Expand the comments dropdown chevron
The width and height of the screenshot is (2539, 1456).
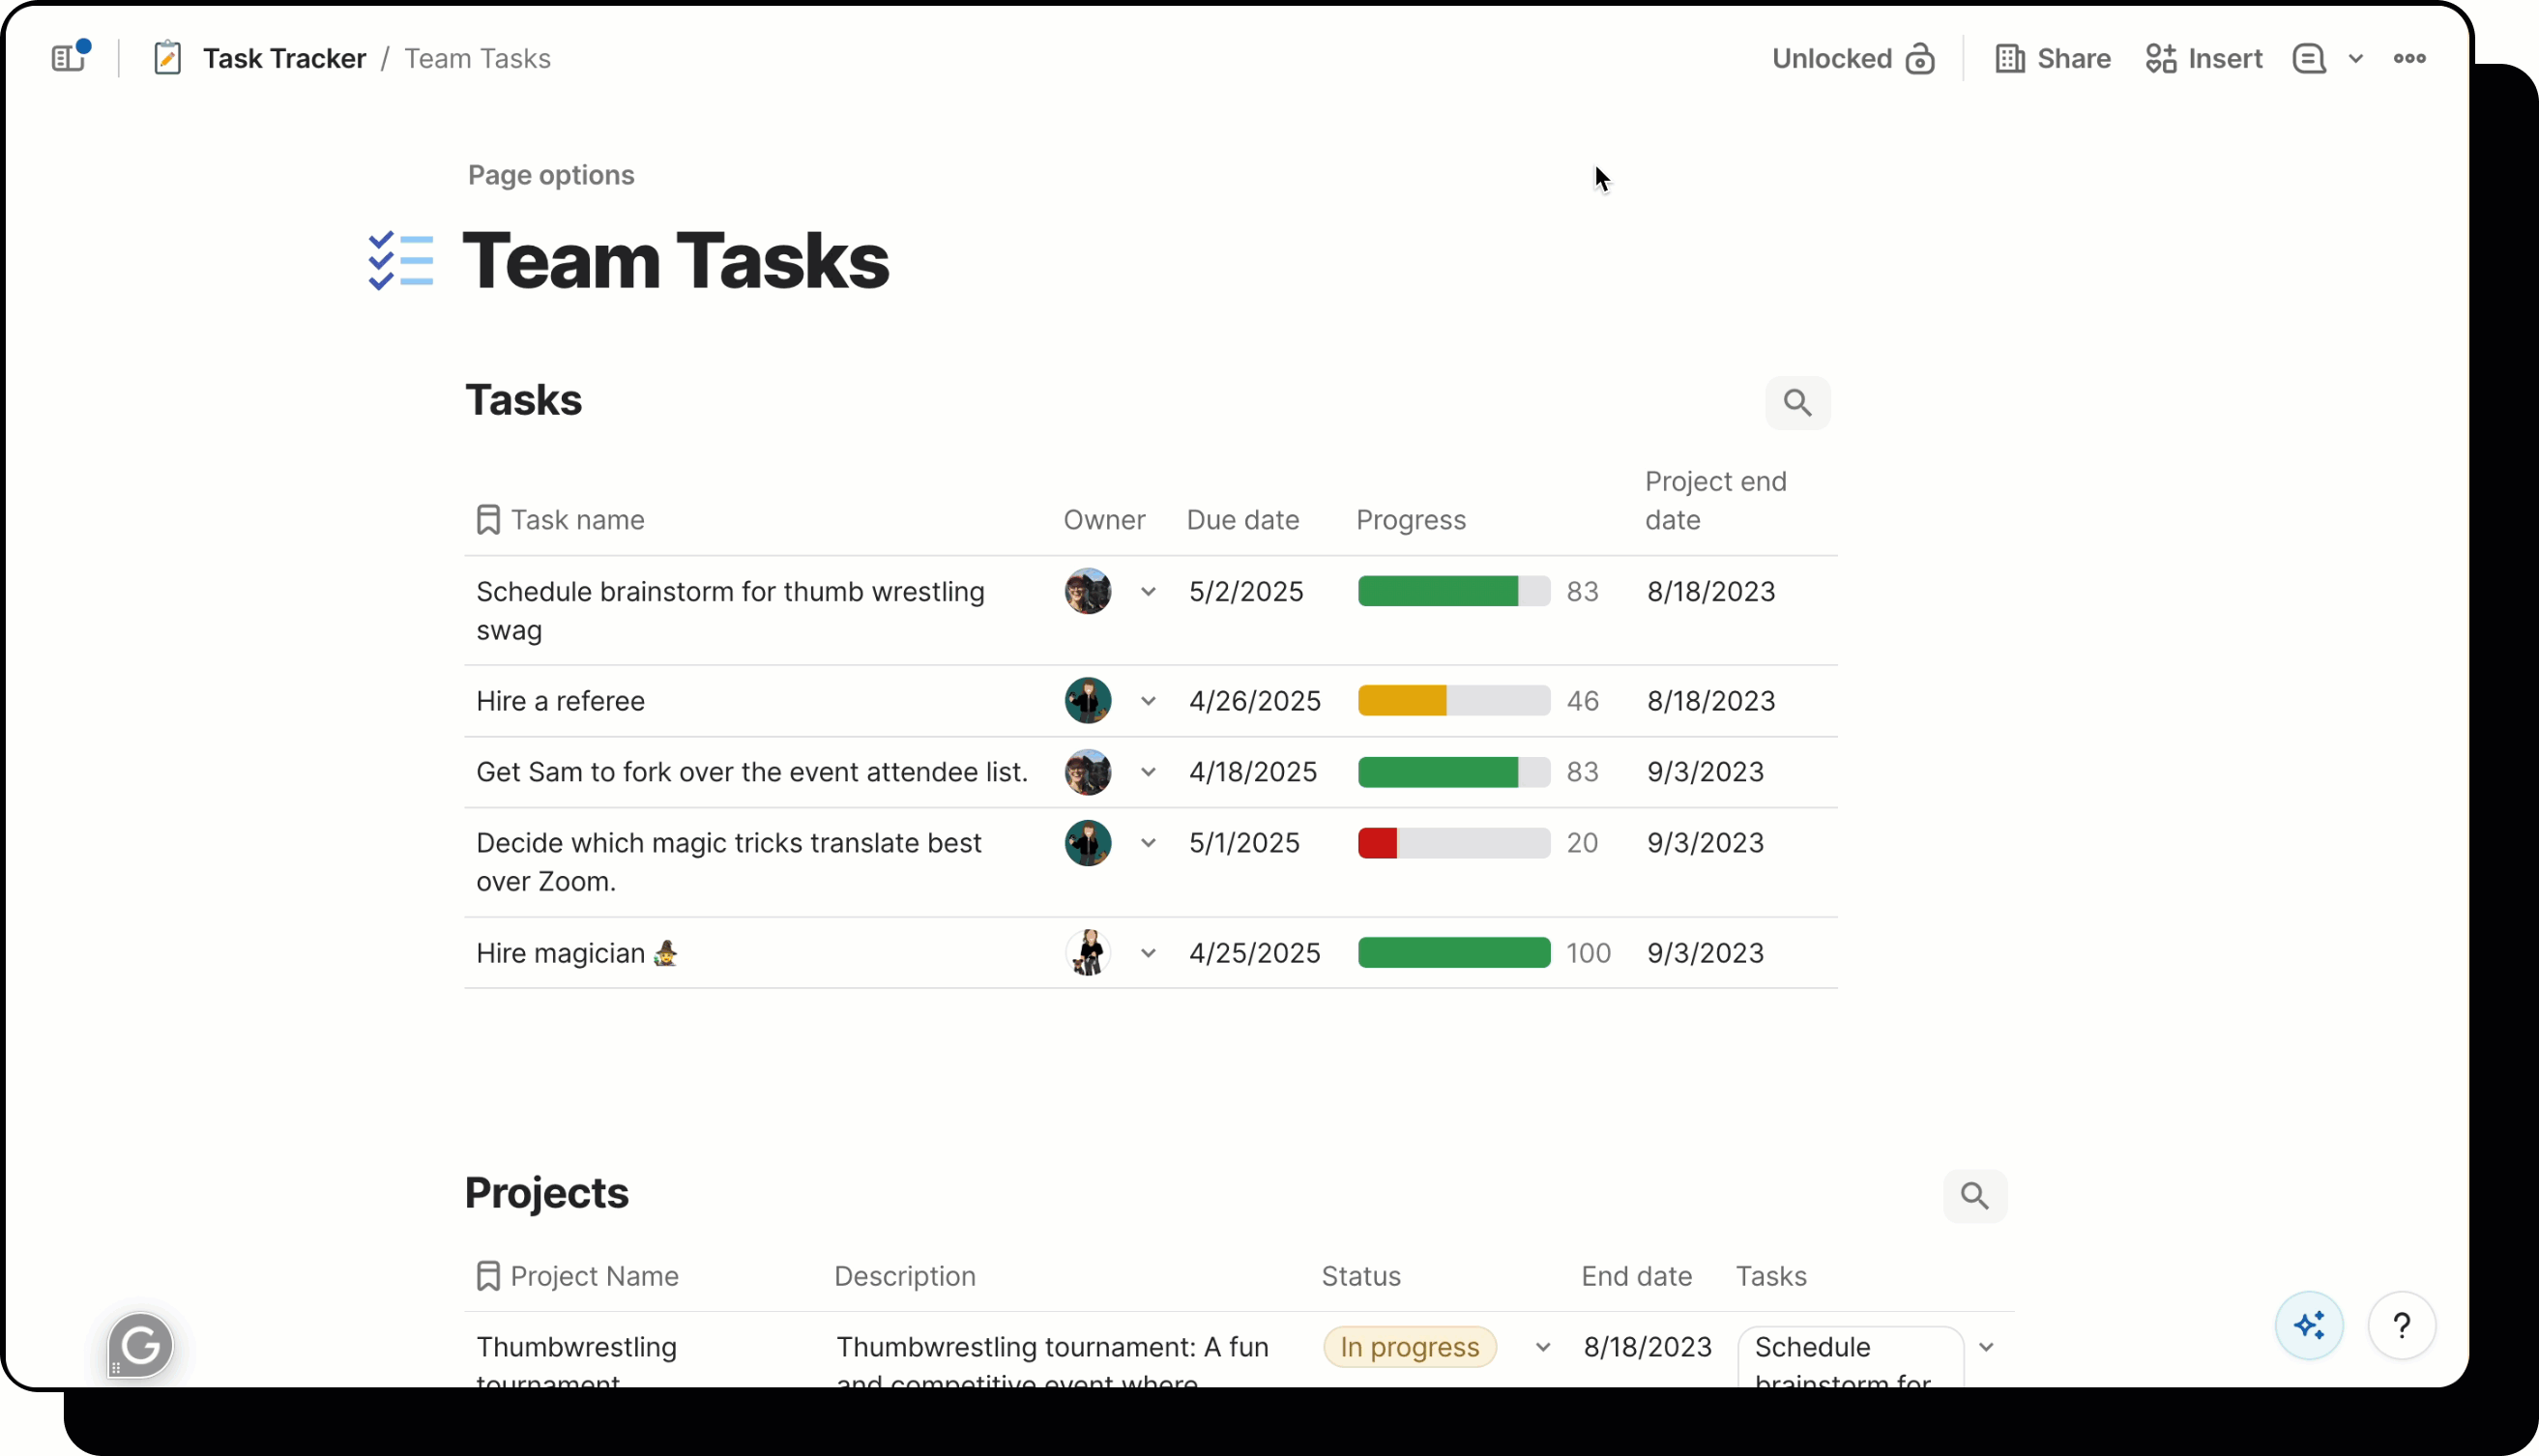tap(2355, 59)
